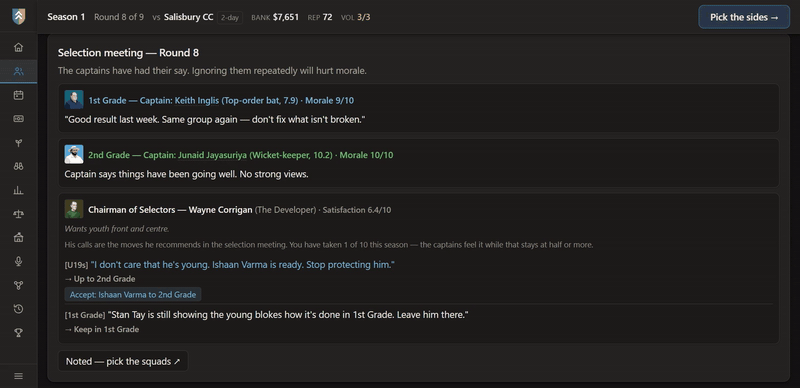Click the club shield logo

(x=18, y=17)
